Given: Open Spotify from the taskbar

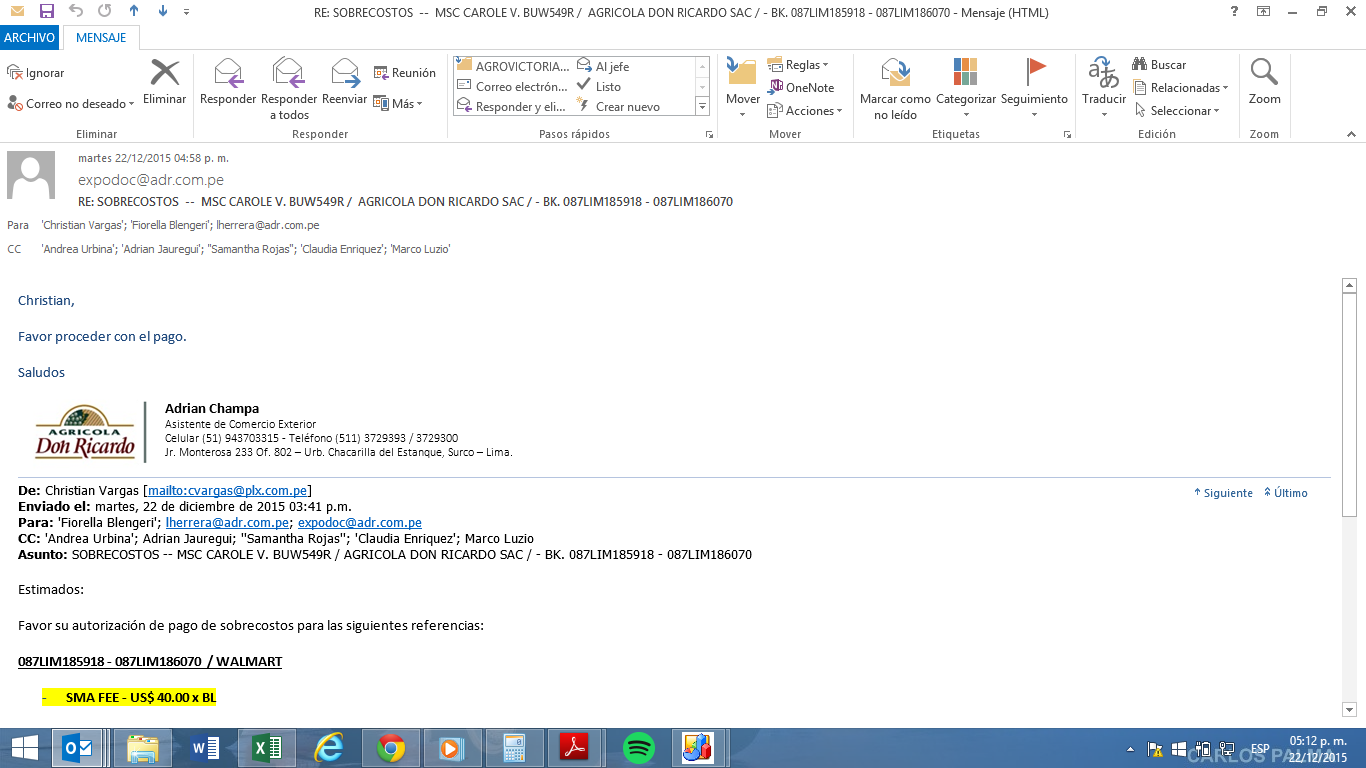Looking at the screenshot, I should pos(638,748).
